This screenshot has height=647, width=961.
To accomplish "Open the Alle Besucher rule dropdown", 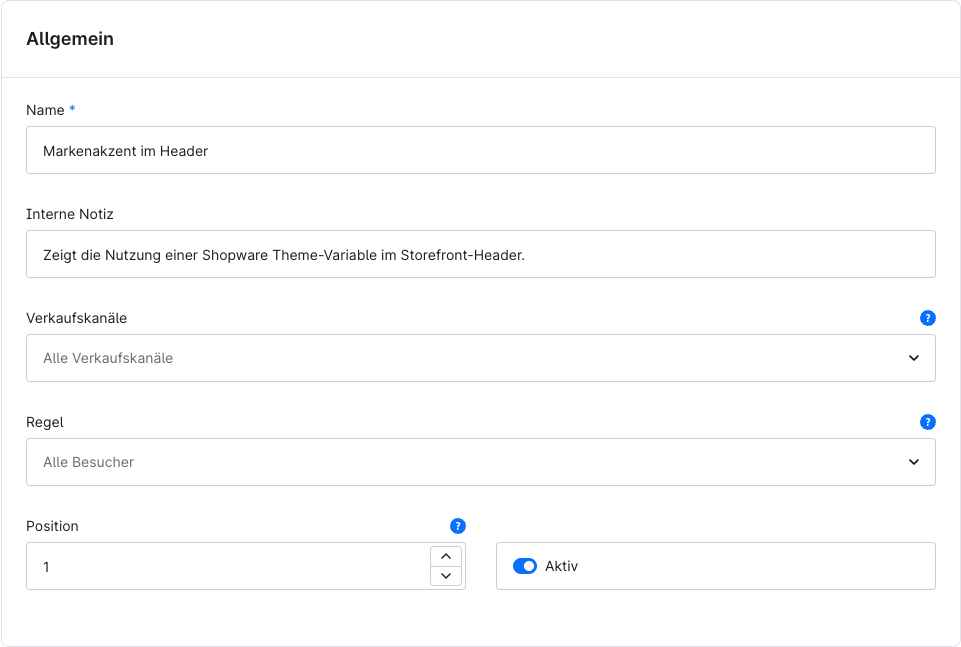I will (x=480, y=462).
